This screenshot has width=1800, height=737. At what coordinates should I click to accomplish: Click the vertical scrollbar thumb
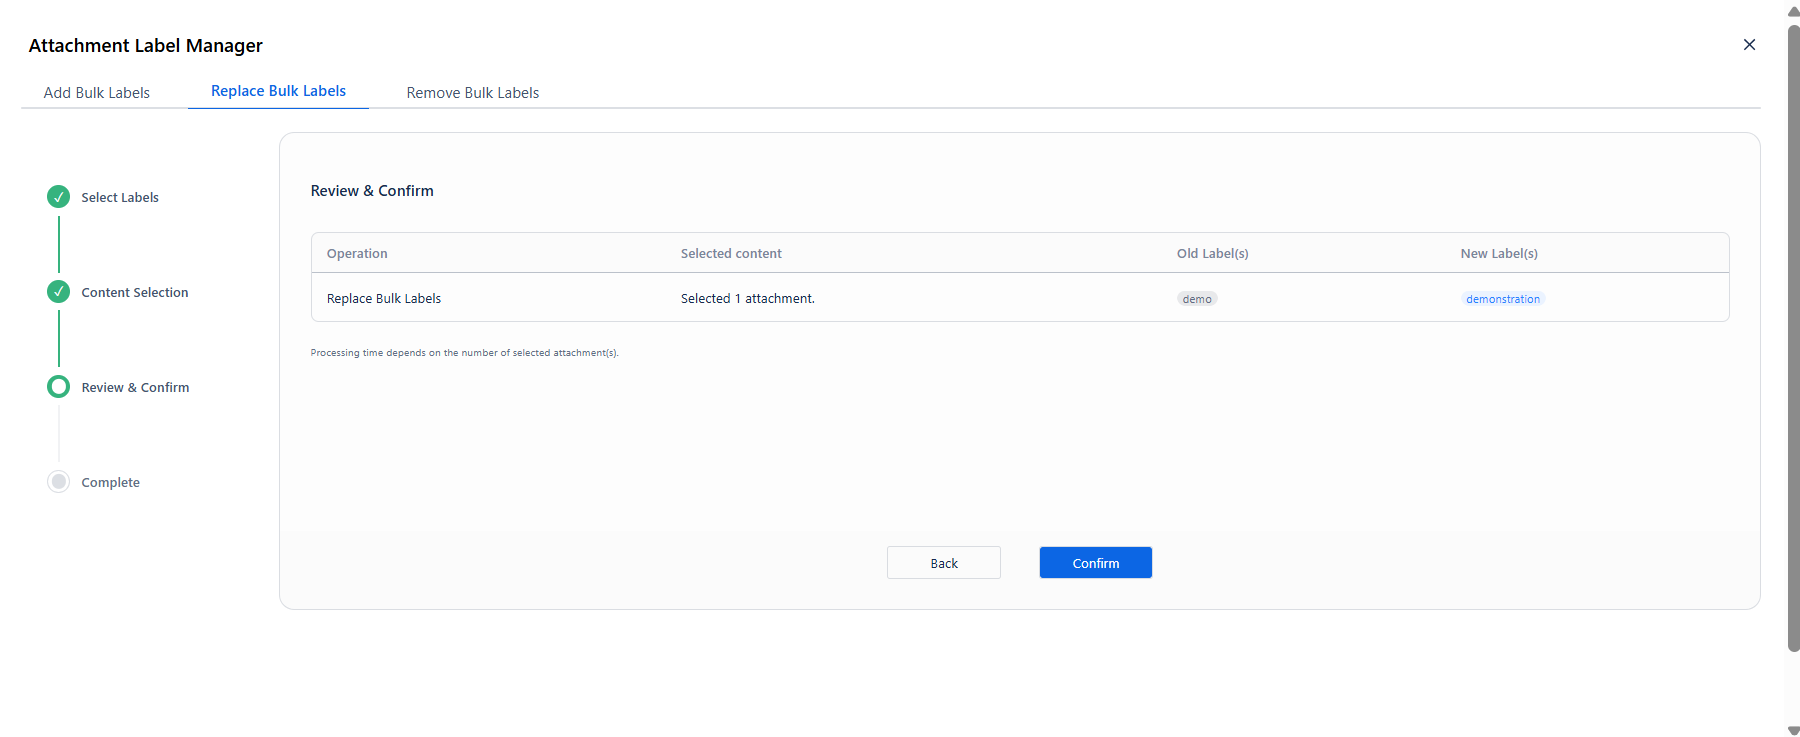tap(1793, 338)
